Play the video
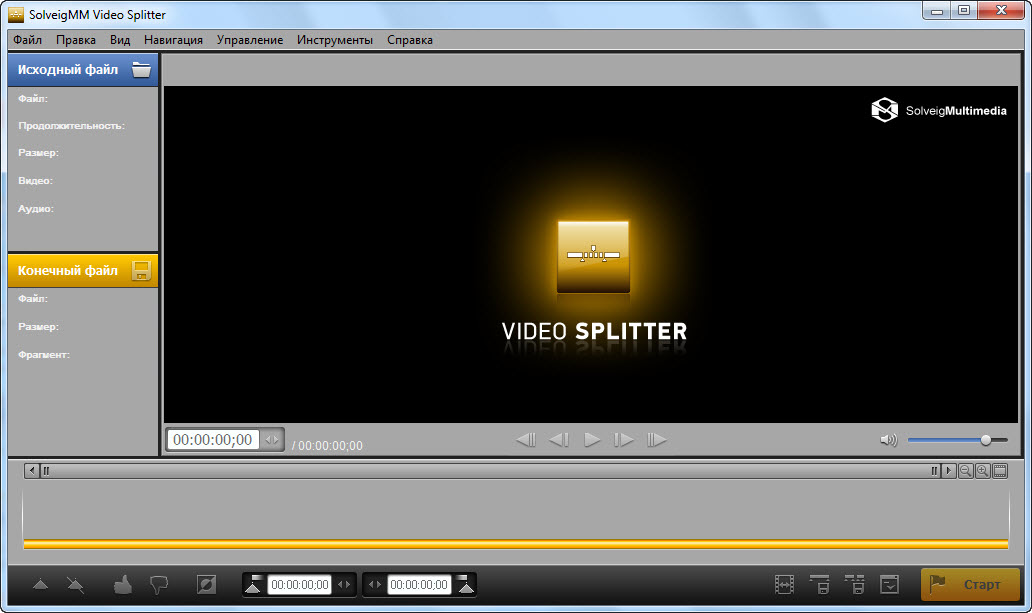Screen dimensions: 1032x613 point(592,439)
